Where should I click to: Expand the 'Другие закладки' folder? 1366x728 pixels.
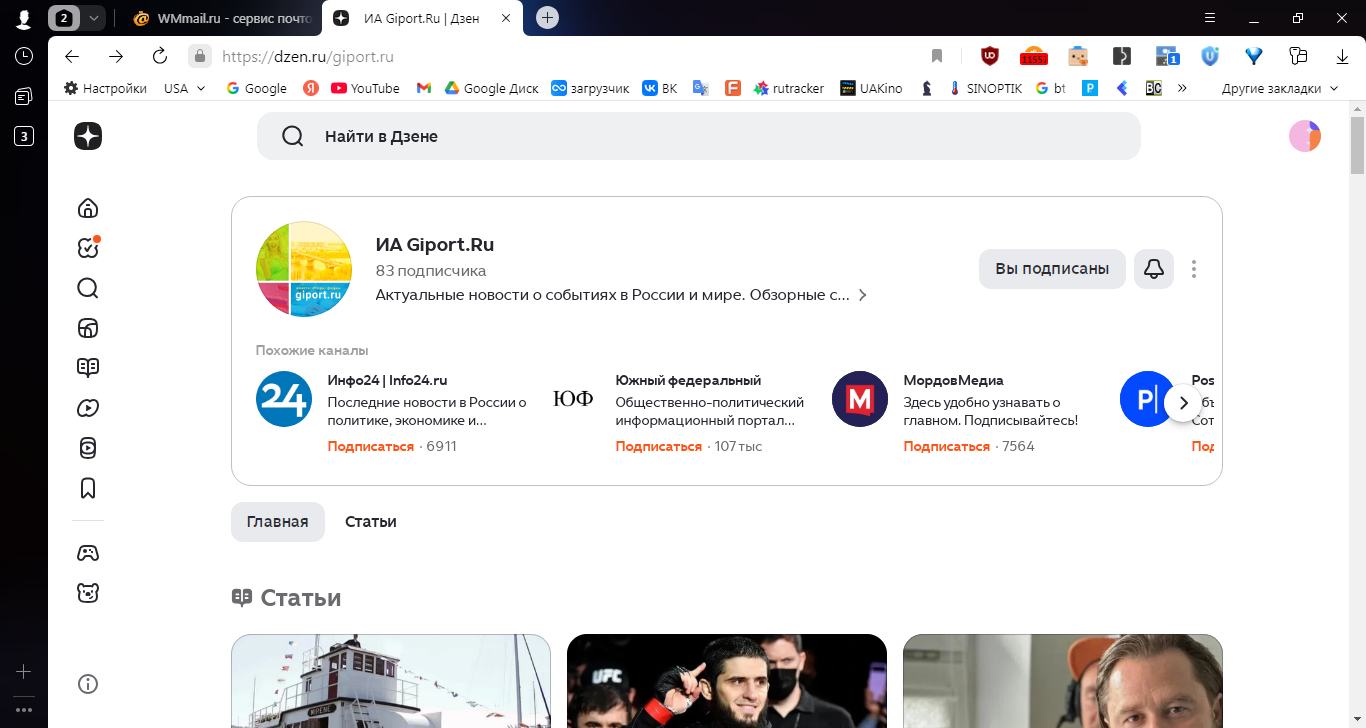(x=1280, y=88)
